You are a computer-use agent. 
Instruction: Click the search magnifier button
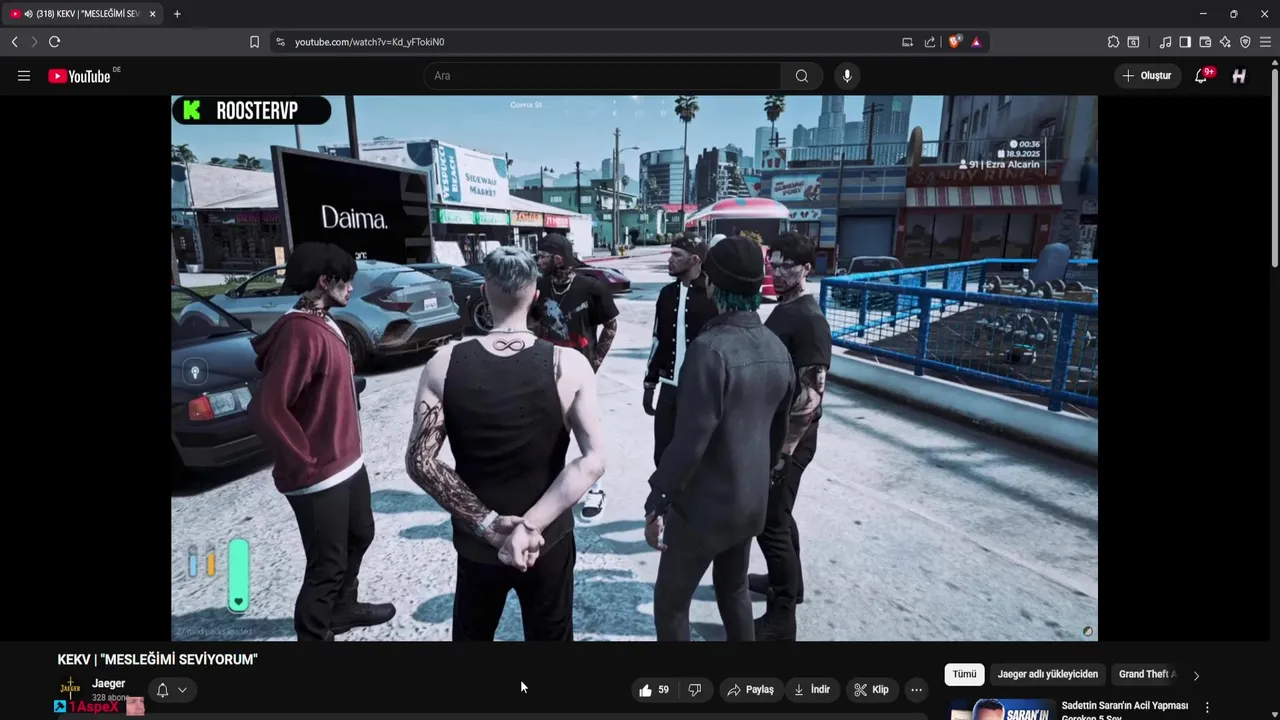(x=802, y=76)
